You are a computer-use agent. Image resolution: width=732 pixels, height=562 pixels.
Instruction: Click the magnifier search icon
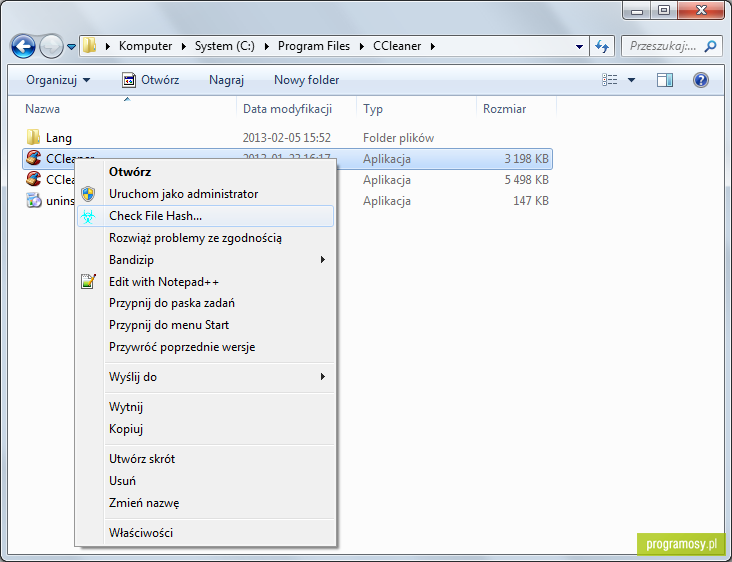[711, 46]
